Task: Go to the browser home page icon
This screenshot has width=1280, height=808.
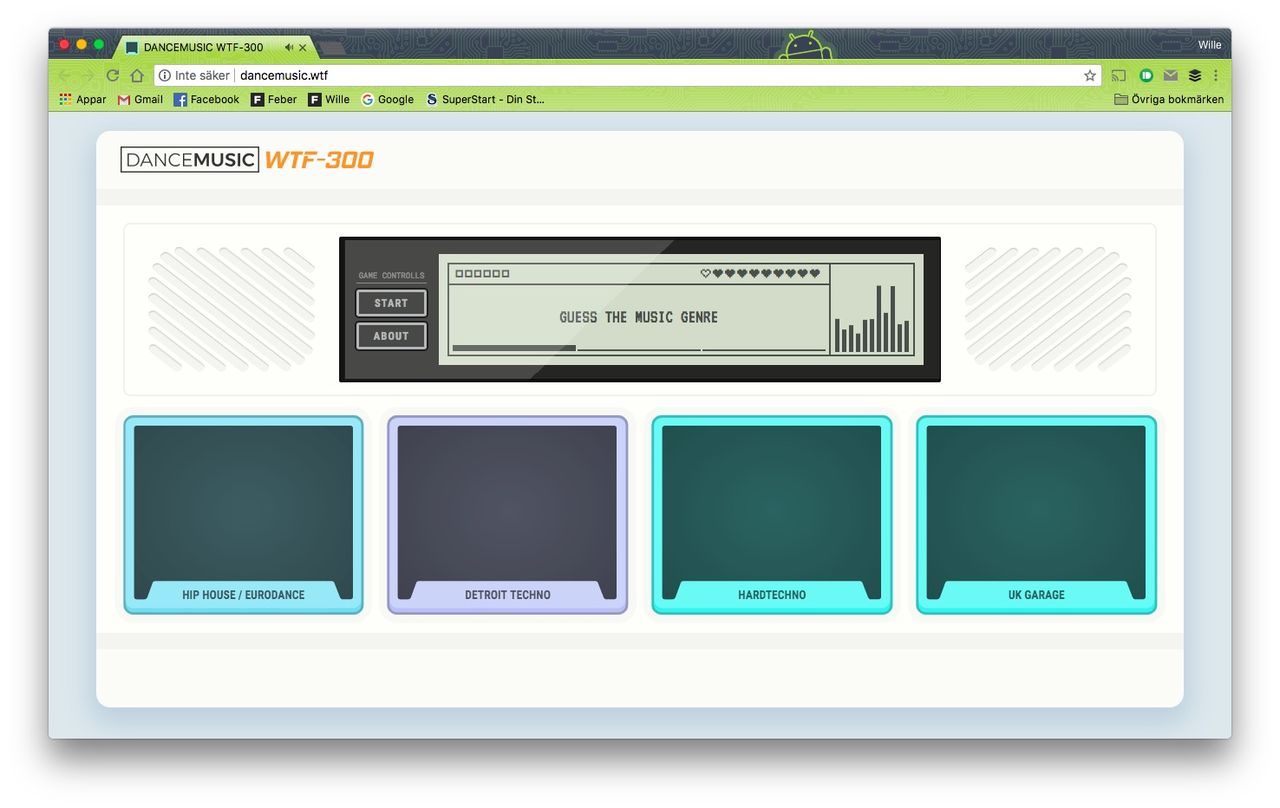Action: pyautogui.click(x=137, y=75)
